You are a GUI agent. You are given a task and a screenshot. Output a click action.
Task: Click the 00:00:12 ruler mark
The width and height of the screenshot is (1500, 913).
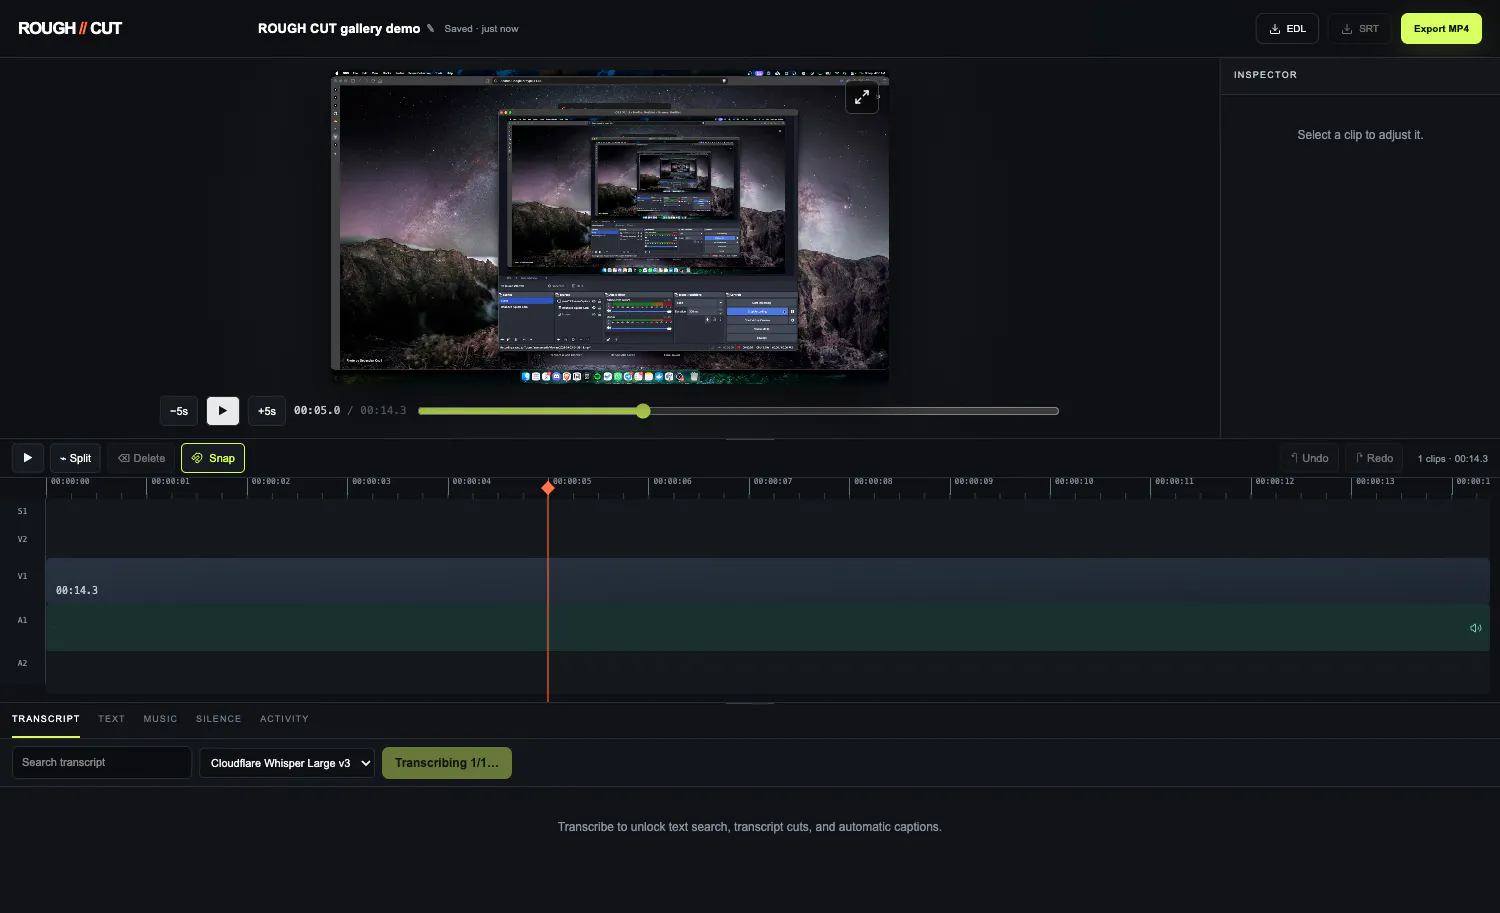1275,481
